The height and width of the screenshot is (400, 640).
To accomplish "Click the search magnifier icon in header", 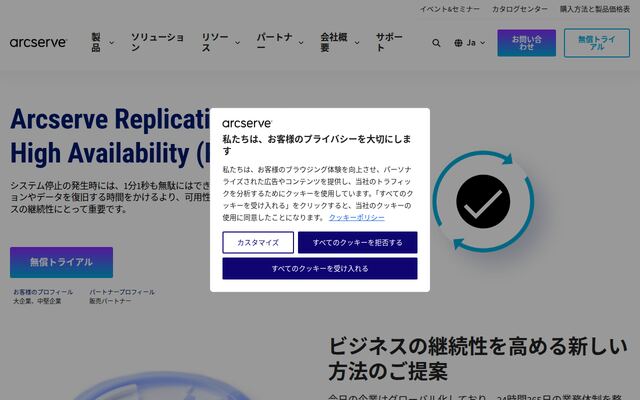I will 436,43.
